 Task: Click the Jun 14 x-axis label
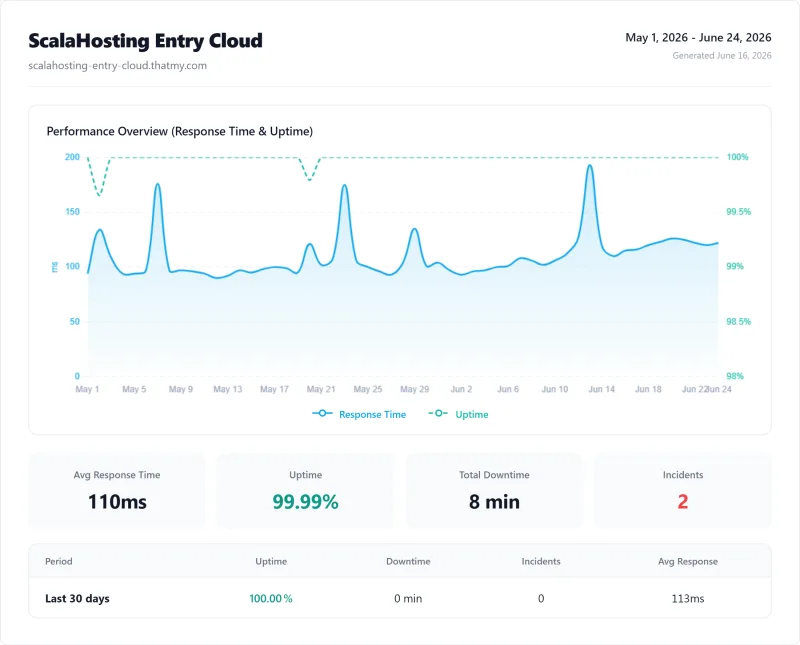coord(602,389)
